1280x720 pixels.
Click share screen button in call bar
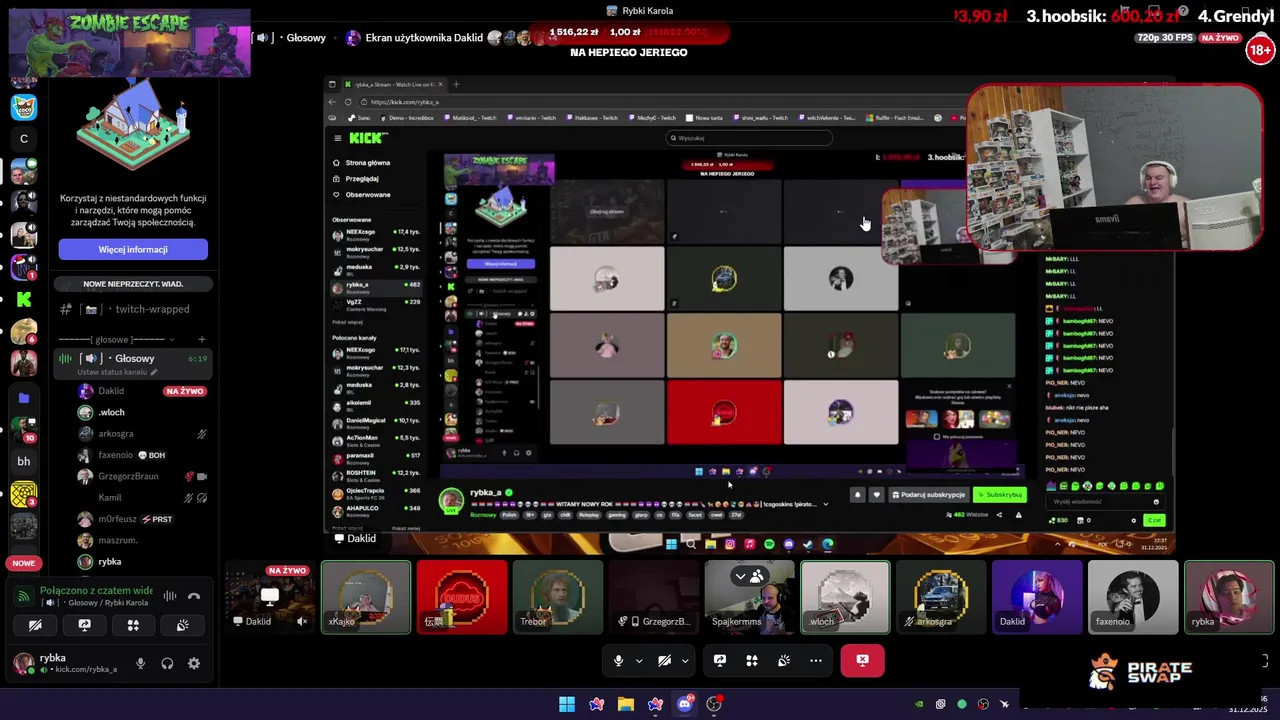click(x=720, y=660)
